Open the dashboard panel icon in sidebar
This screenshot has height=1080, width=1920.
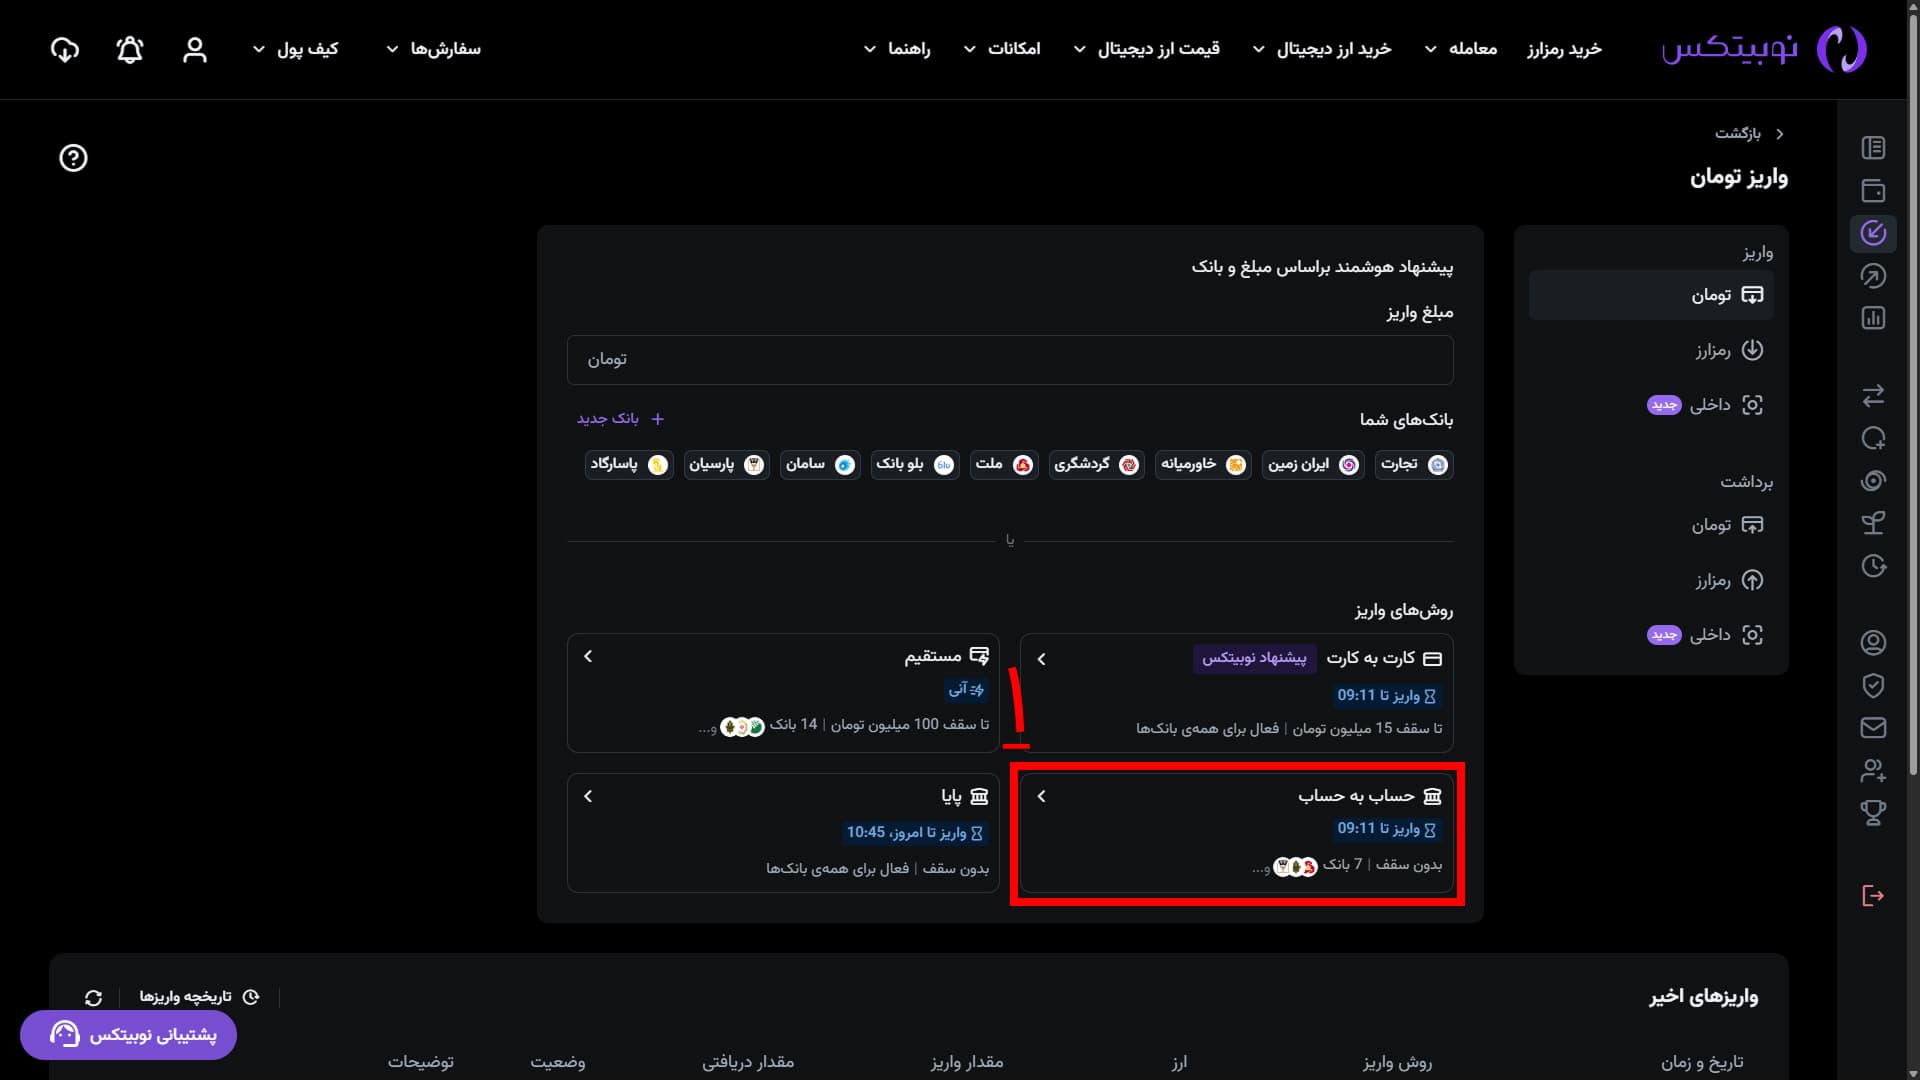tap(1873, 148)
